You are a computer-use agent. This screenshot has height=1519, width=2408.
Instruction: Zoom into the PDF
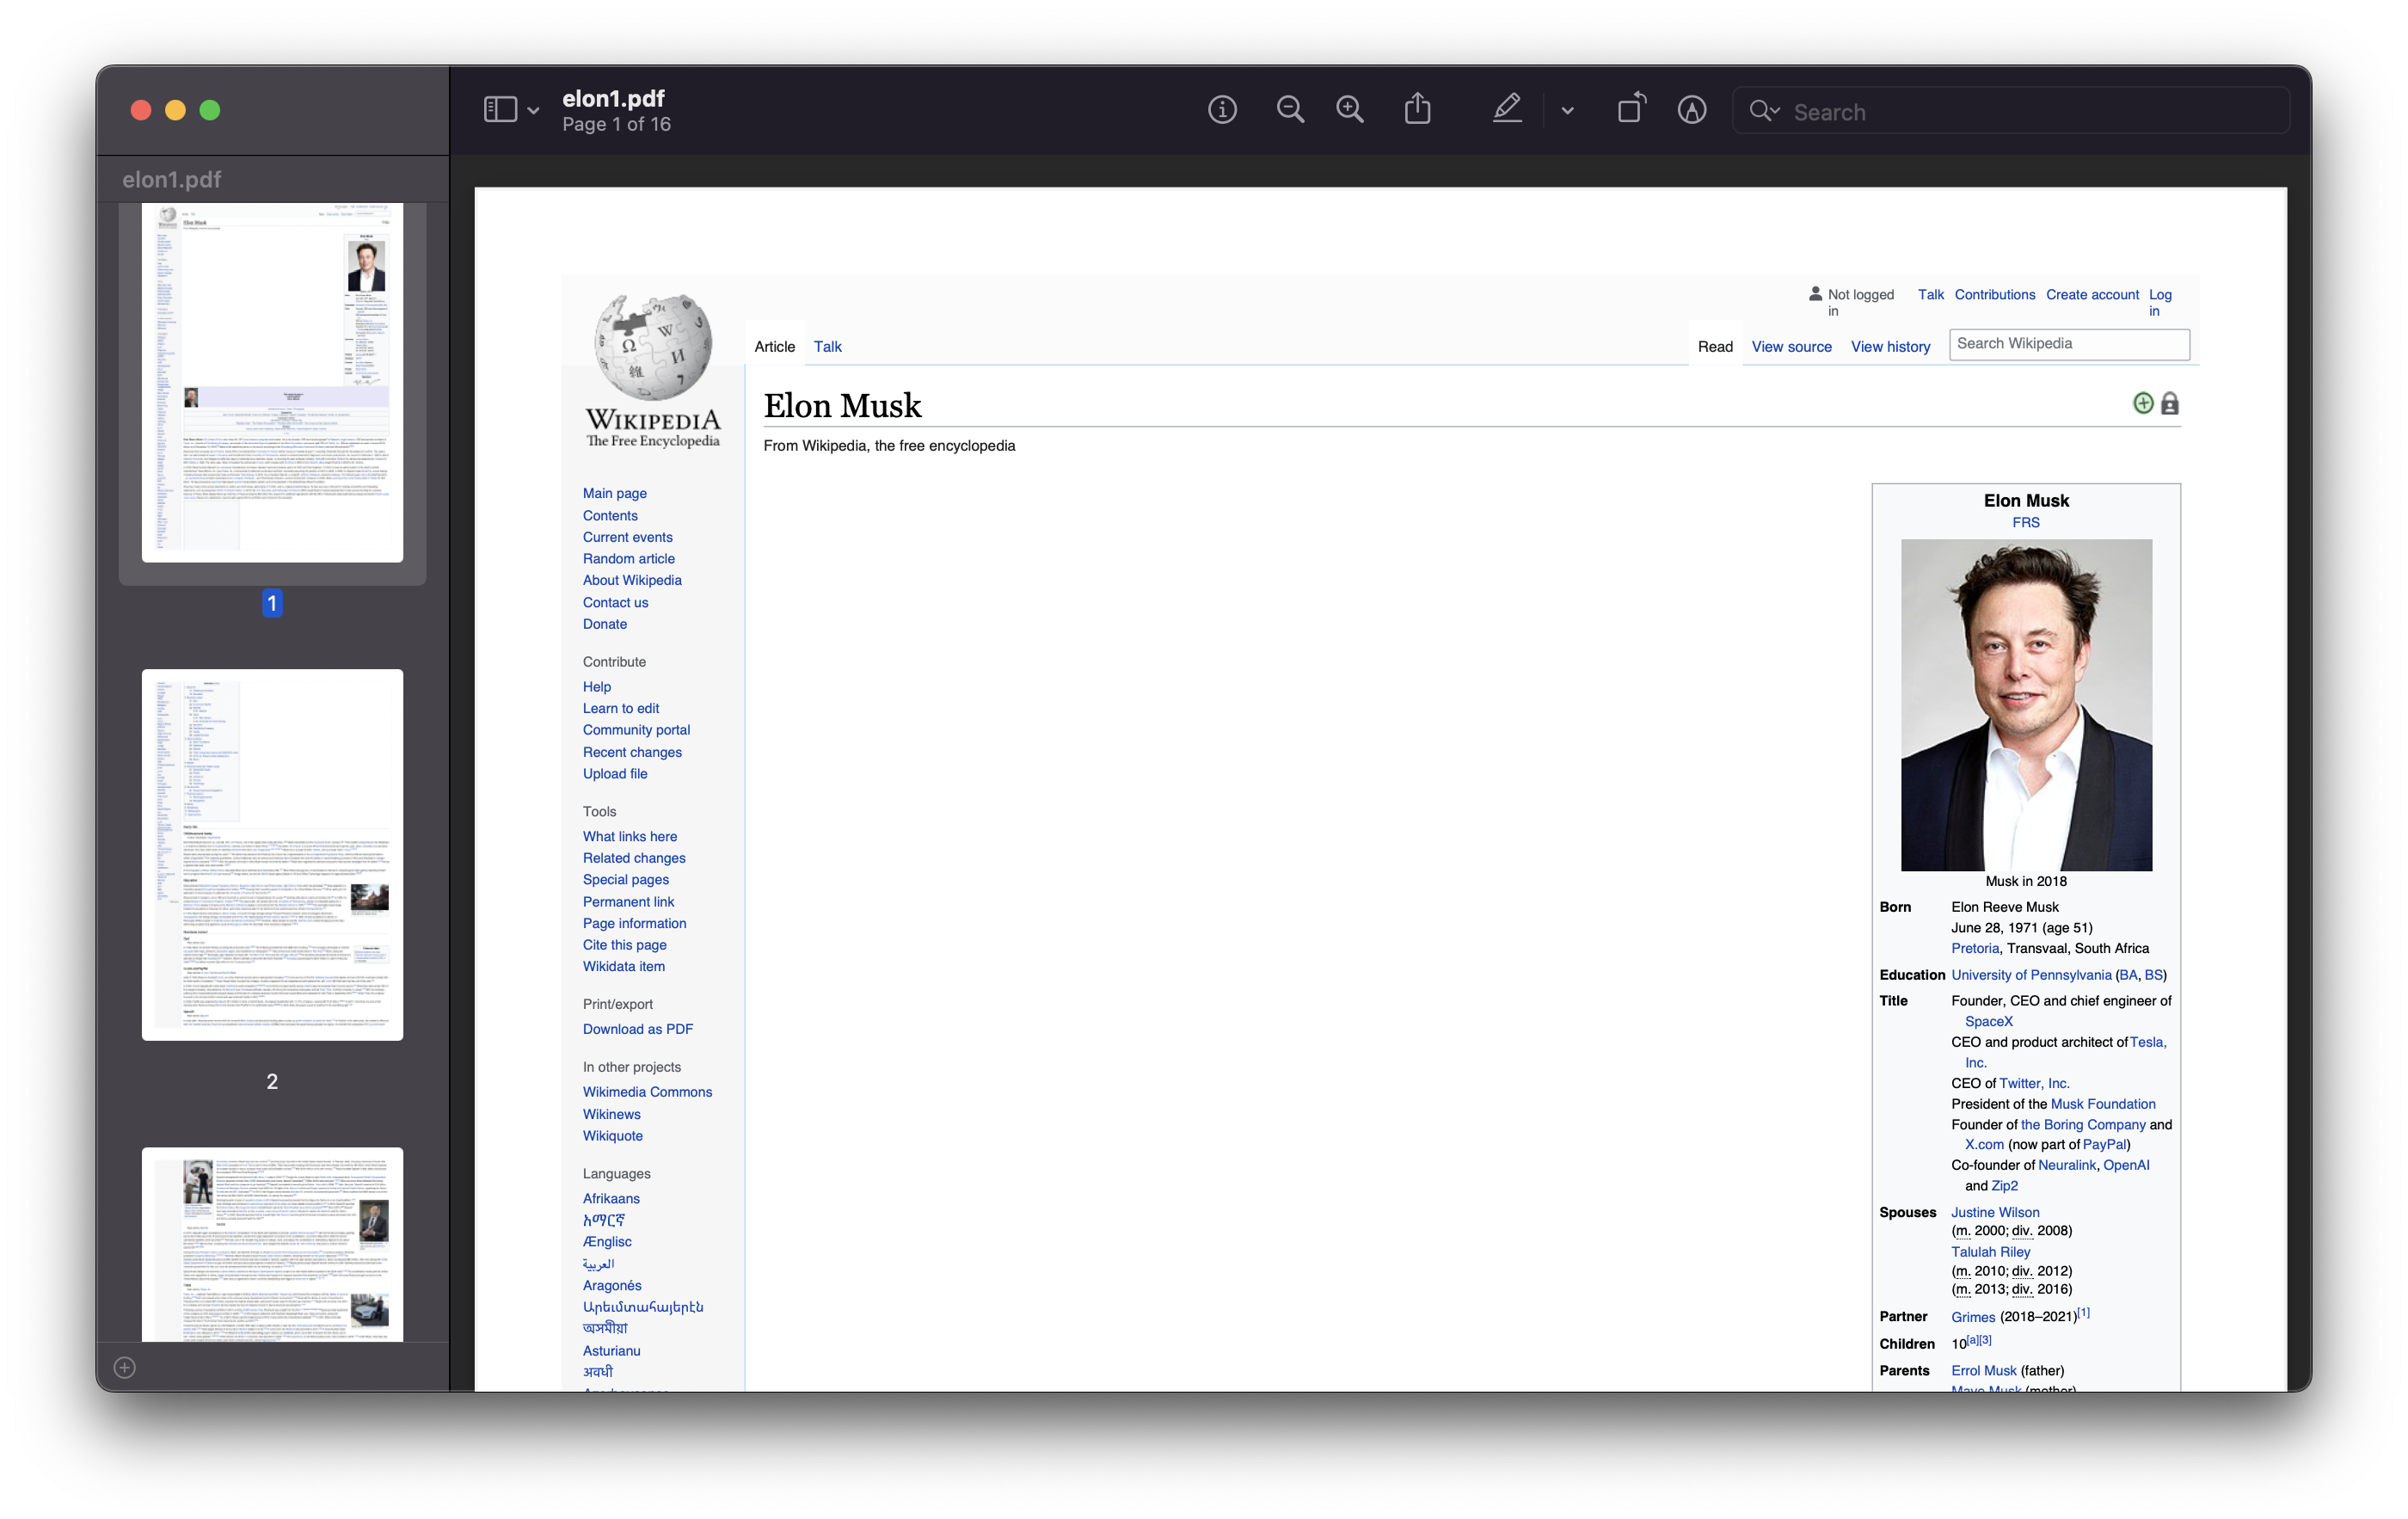[1350, 110]
